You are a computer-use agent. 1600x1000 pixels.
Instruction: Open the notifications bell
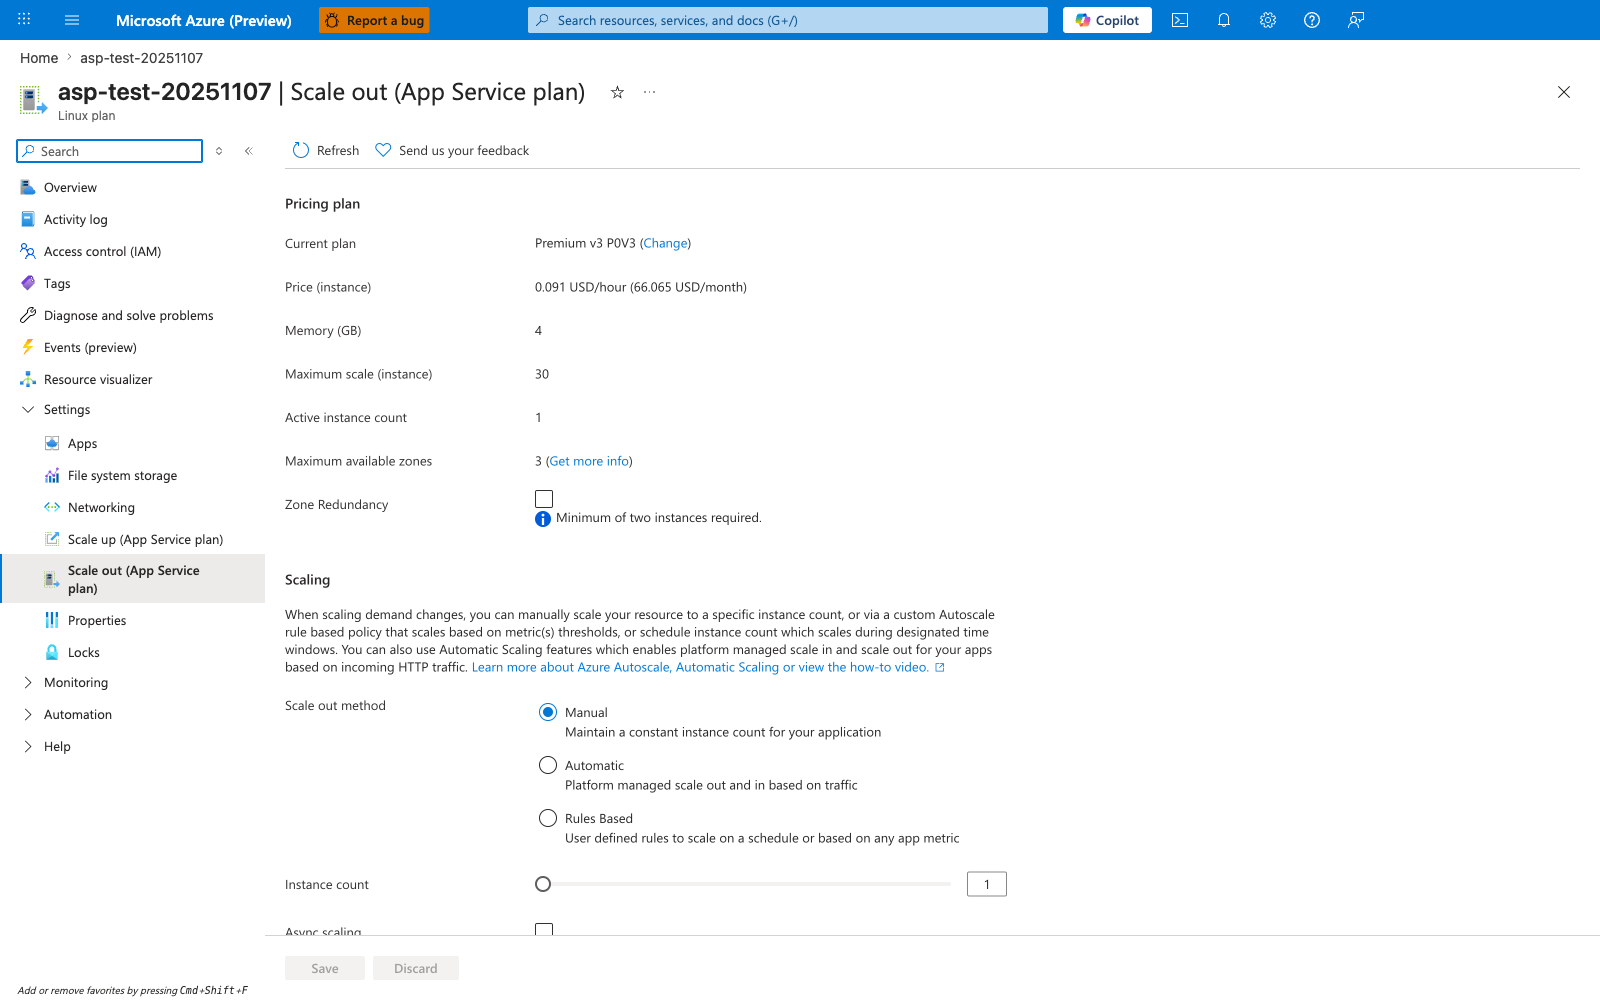coord(1224,20)
